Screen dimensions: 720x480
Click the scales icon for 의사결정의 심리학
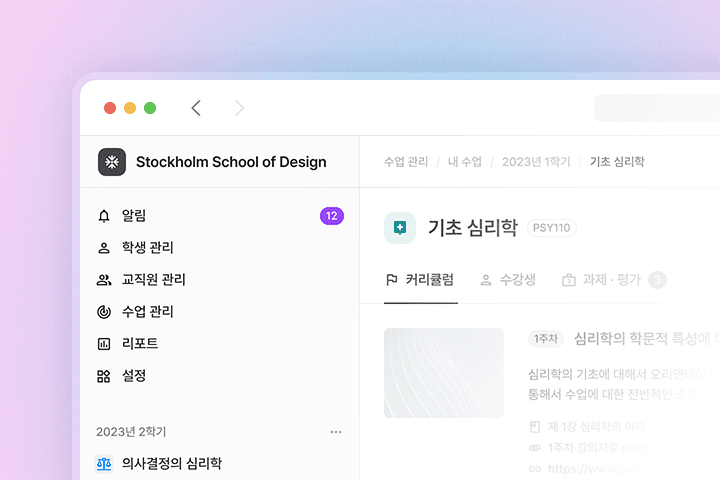pyautogui.click(x=104, y=463)
